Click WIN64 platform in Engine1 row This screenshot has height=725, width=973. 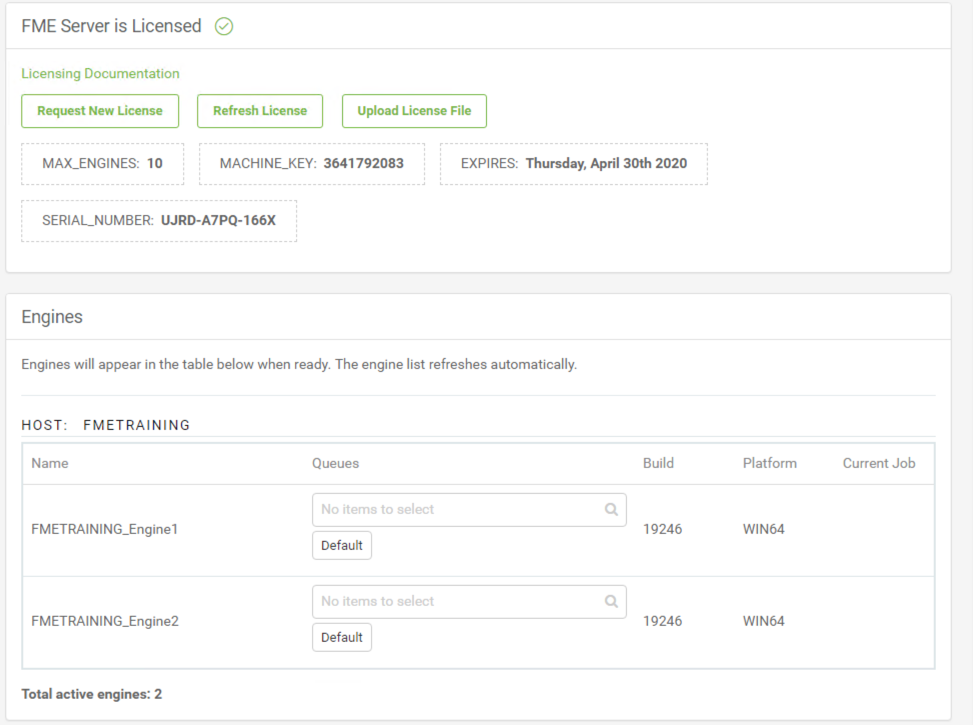coord(763,529)
